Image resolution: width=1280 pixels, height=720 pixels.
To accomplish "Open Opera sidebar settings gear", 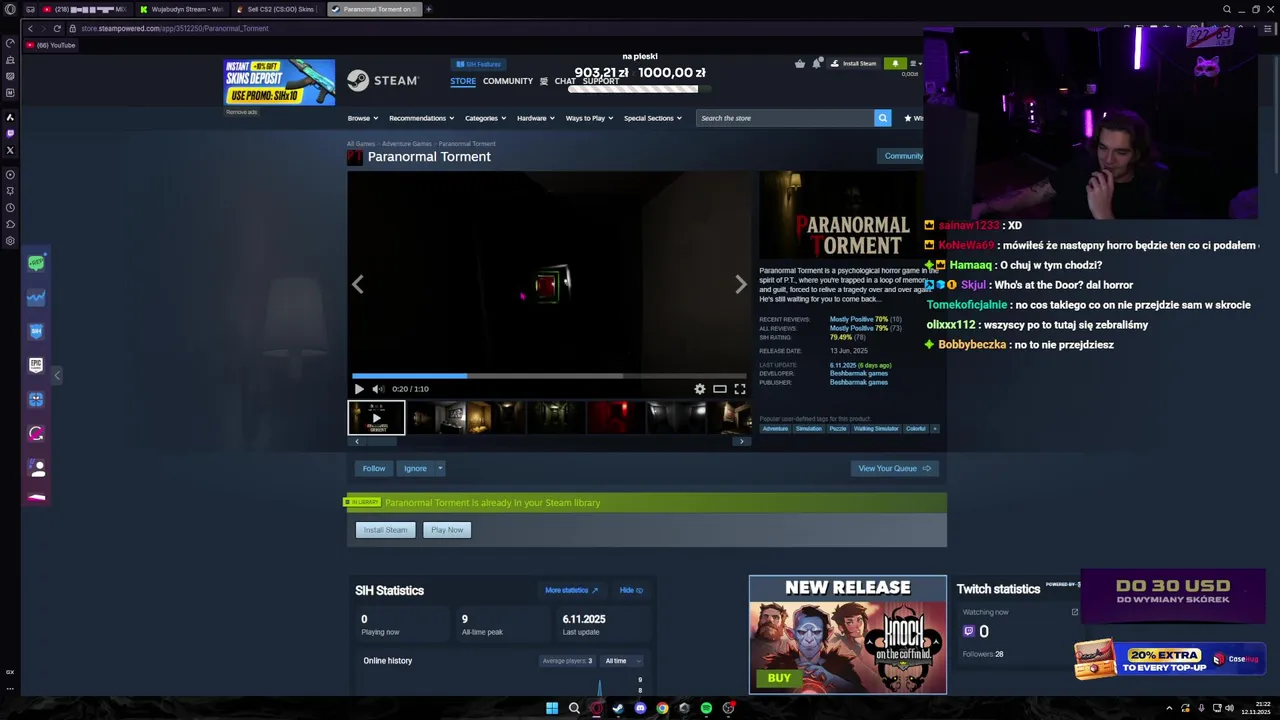I will [10, 241].
